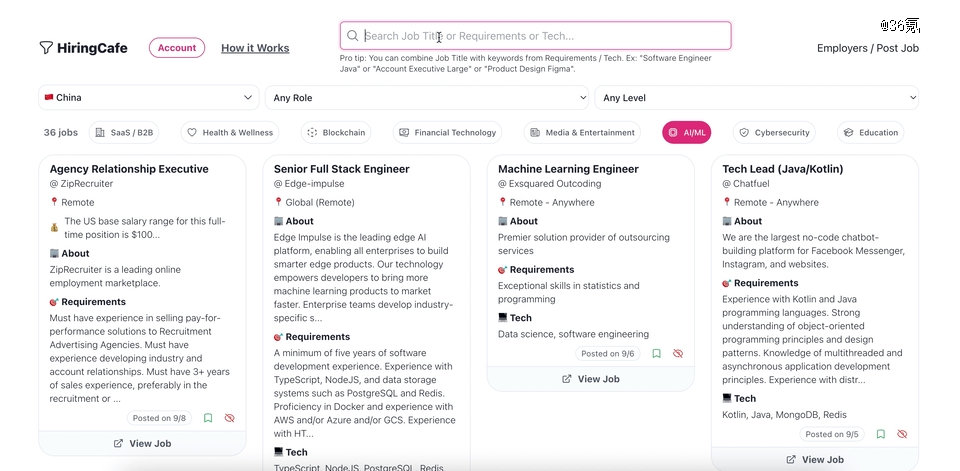This screenshot has width=960, height=471.
Task: Hide the Agency Relationship Executive job listing
Action: pyautogui.click(x=230, y=418)
